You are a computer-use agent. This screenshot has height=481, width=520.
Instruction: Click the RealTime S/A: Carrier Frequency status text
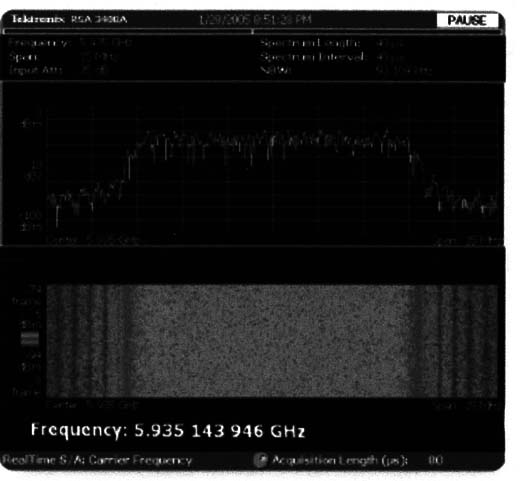(x=97, y=460)
